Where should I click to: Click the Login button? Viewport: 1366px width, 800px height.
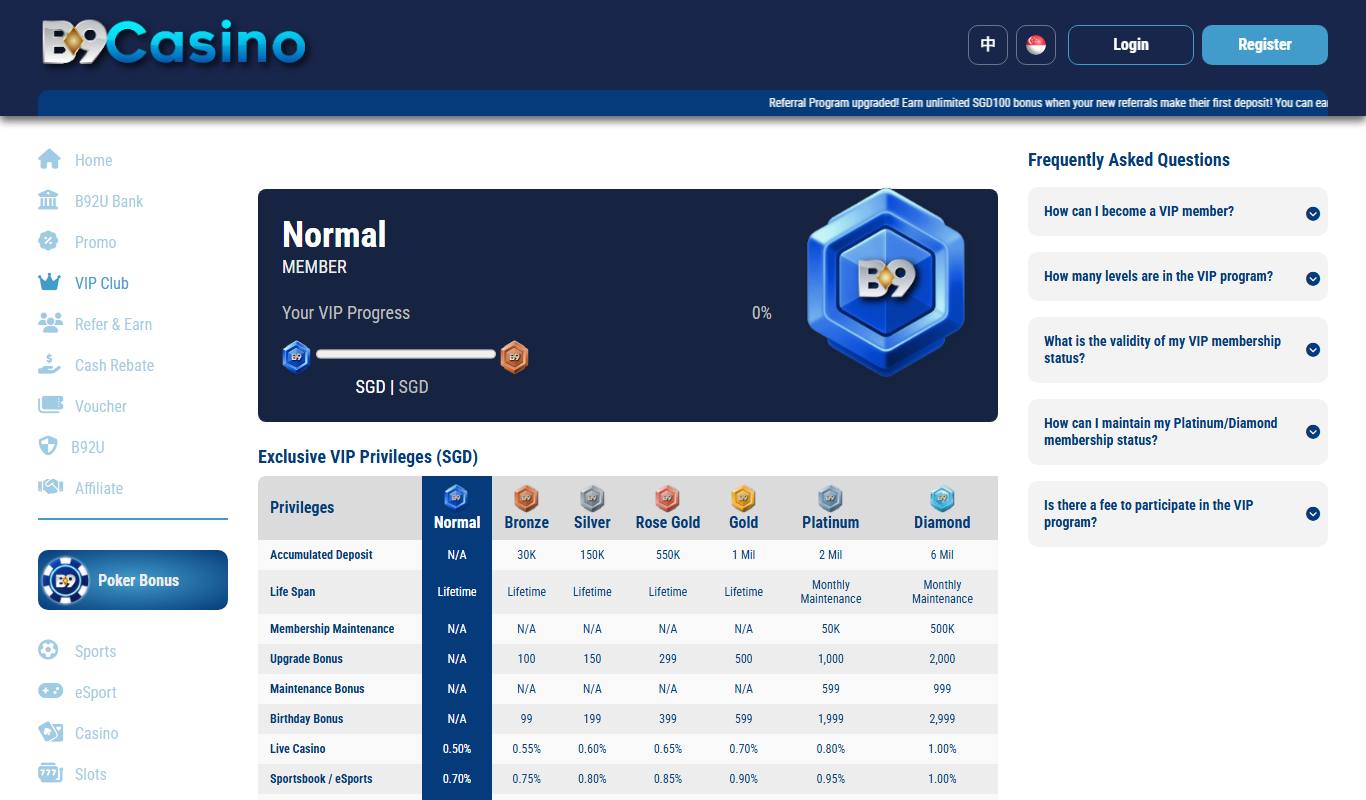pos(1131,45)
